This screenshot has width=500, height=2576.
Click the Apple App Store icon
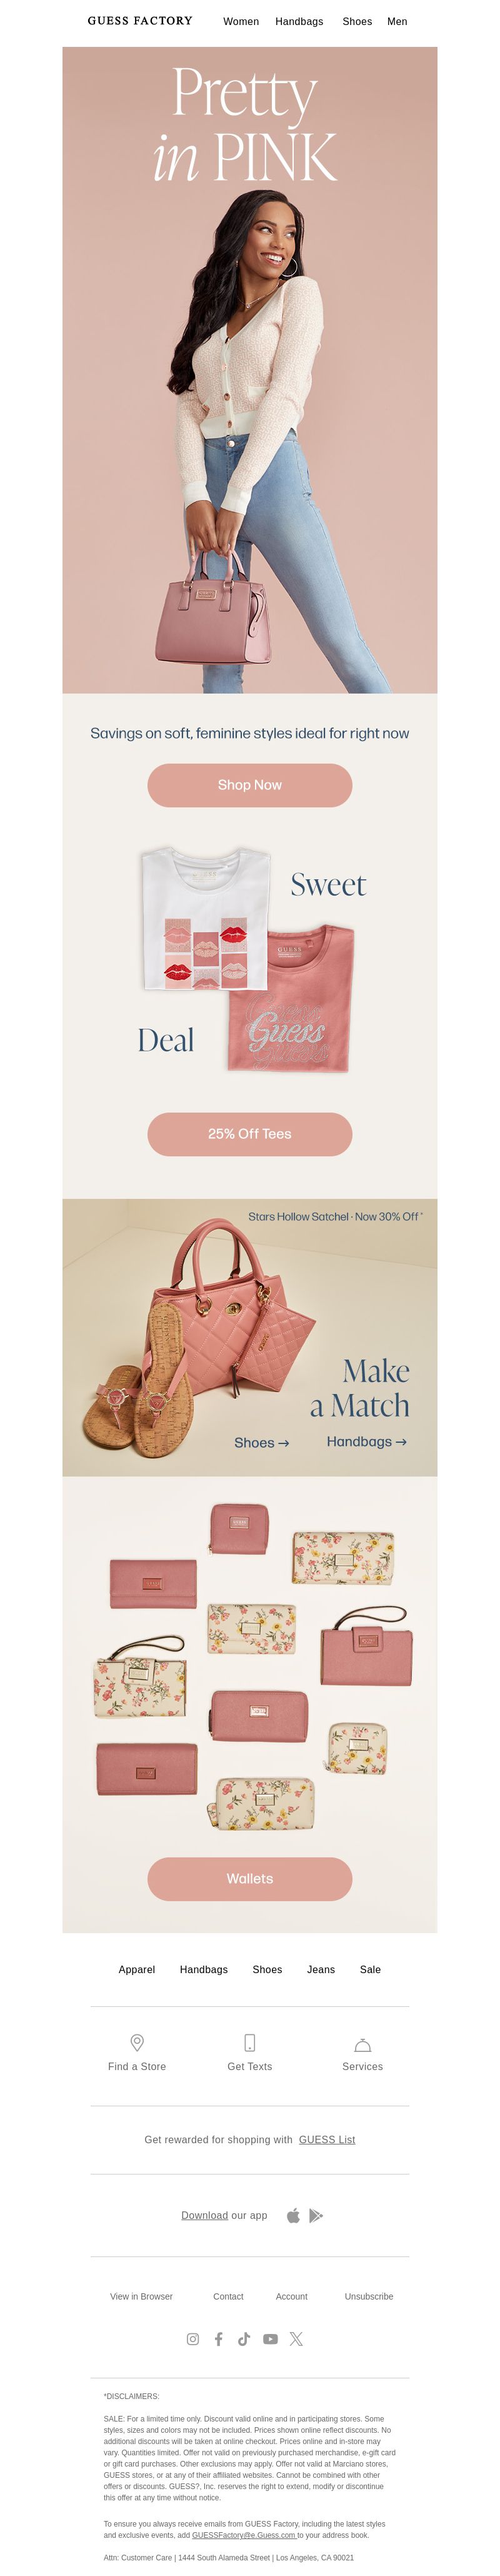(293, 2215)
